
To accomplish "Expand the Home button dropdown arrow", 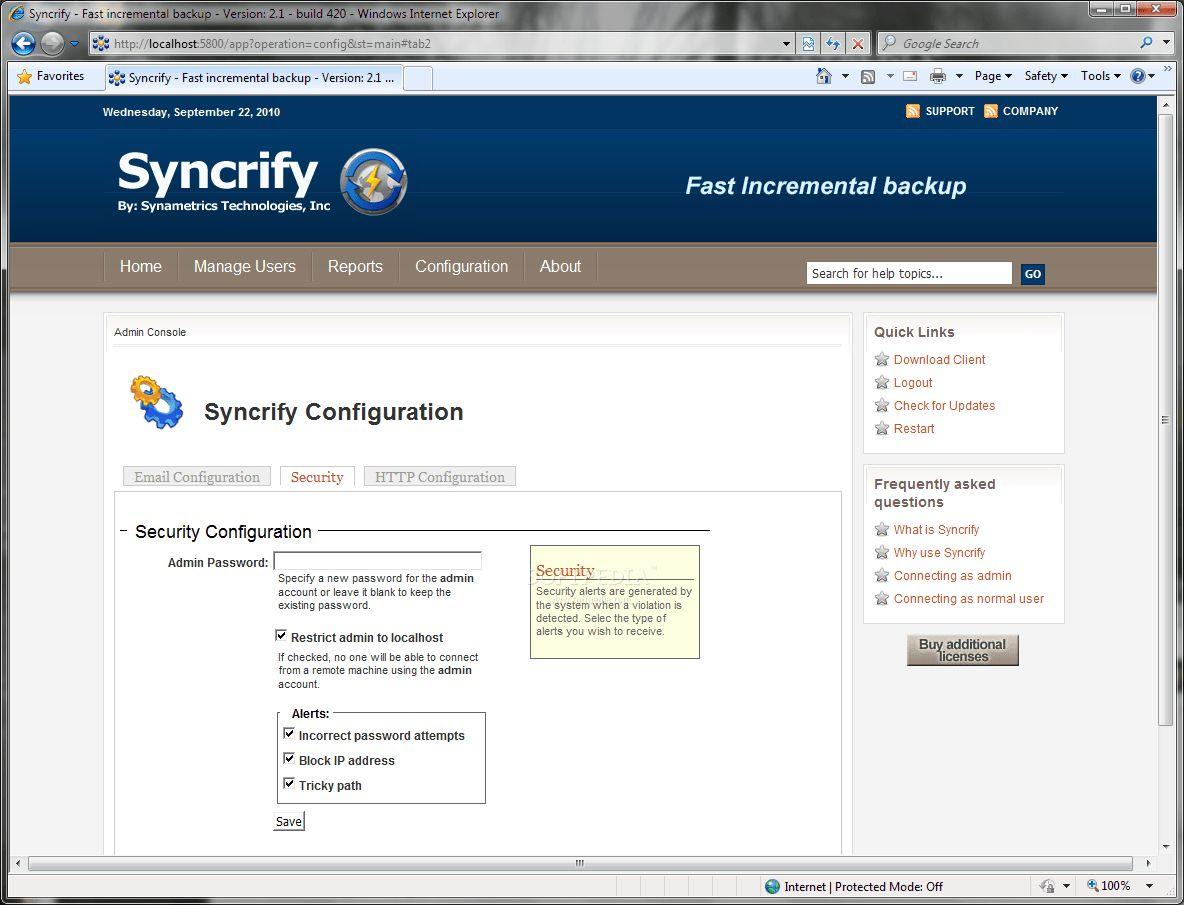I will pos(845,76).
